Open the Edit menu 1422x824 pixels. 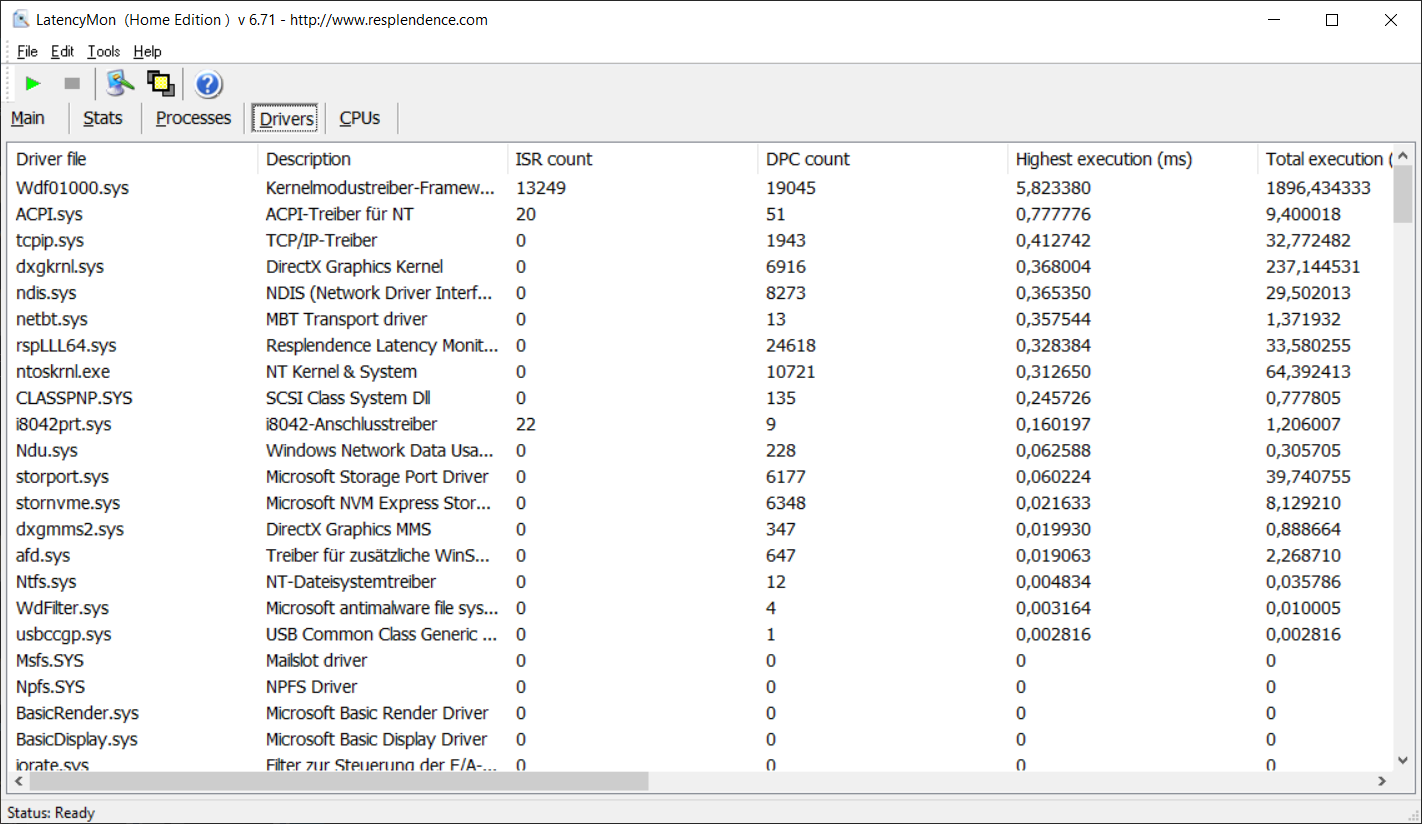[x=62, y=51]
